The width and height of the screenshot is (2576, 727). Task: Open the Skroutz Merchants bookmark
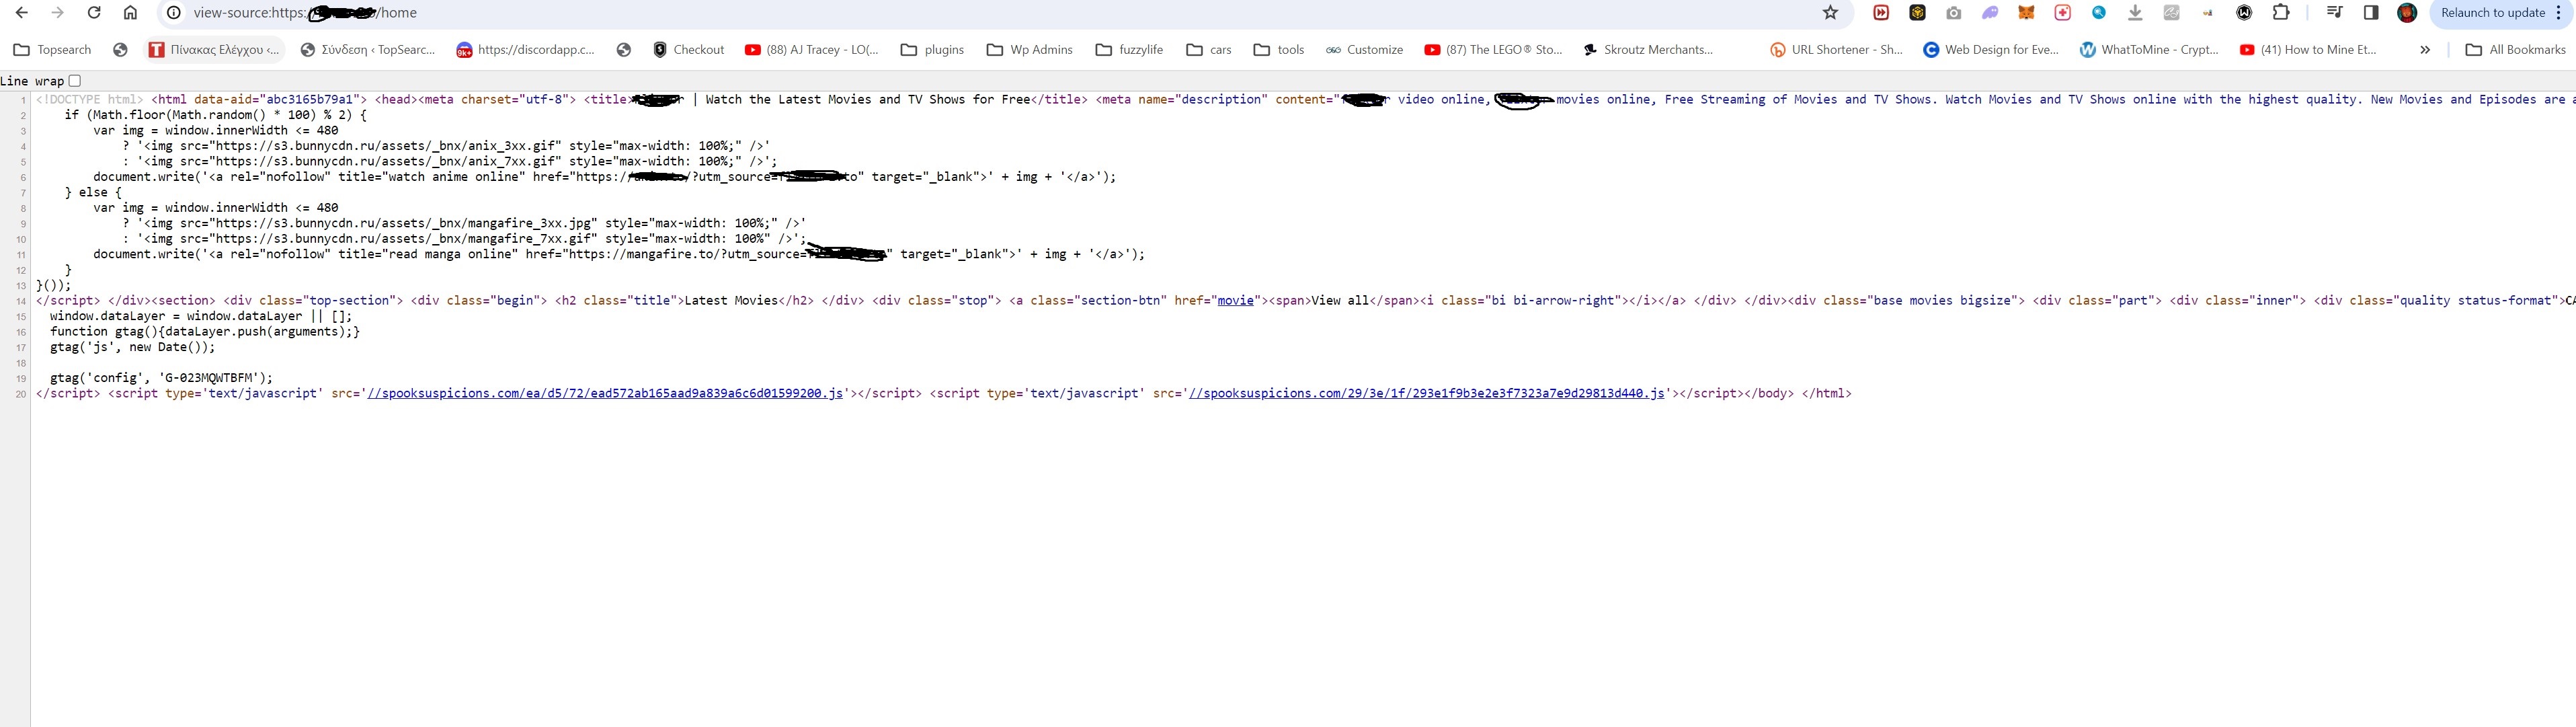tap(1648, 50)
